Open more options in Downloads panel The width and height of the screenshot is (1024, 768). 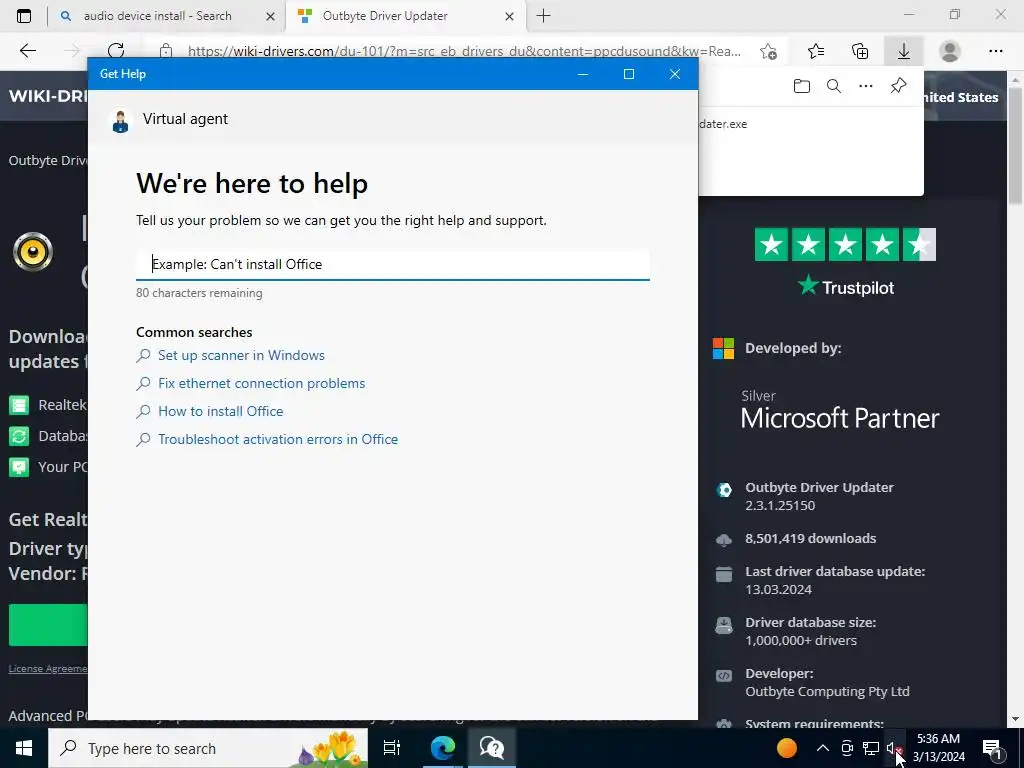click(866, 86)
